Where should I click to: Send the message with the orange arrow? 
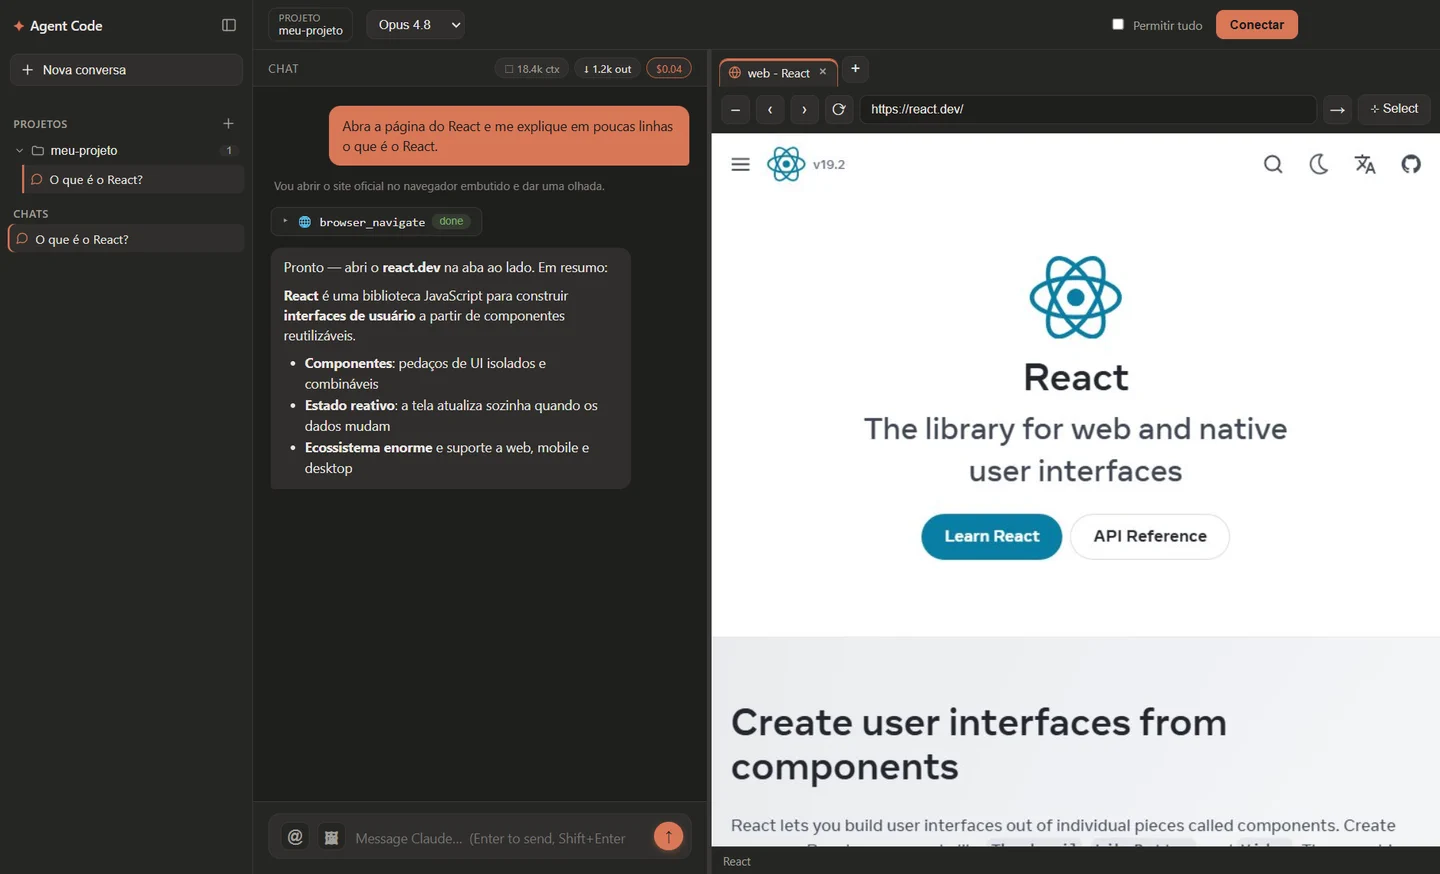tap(668, 836)
